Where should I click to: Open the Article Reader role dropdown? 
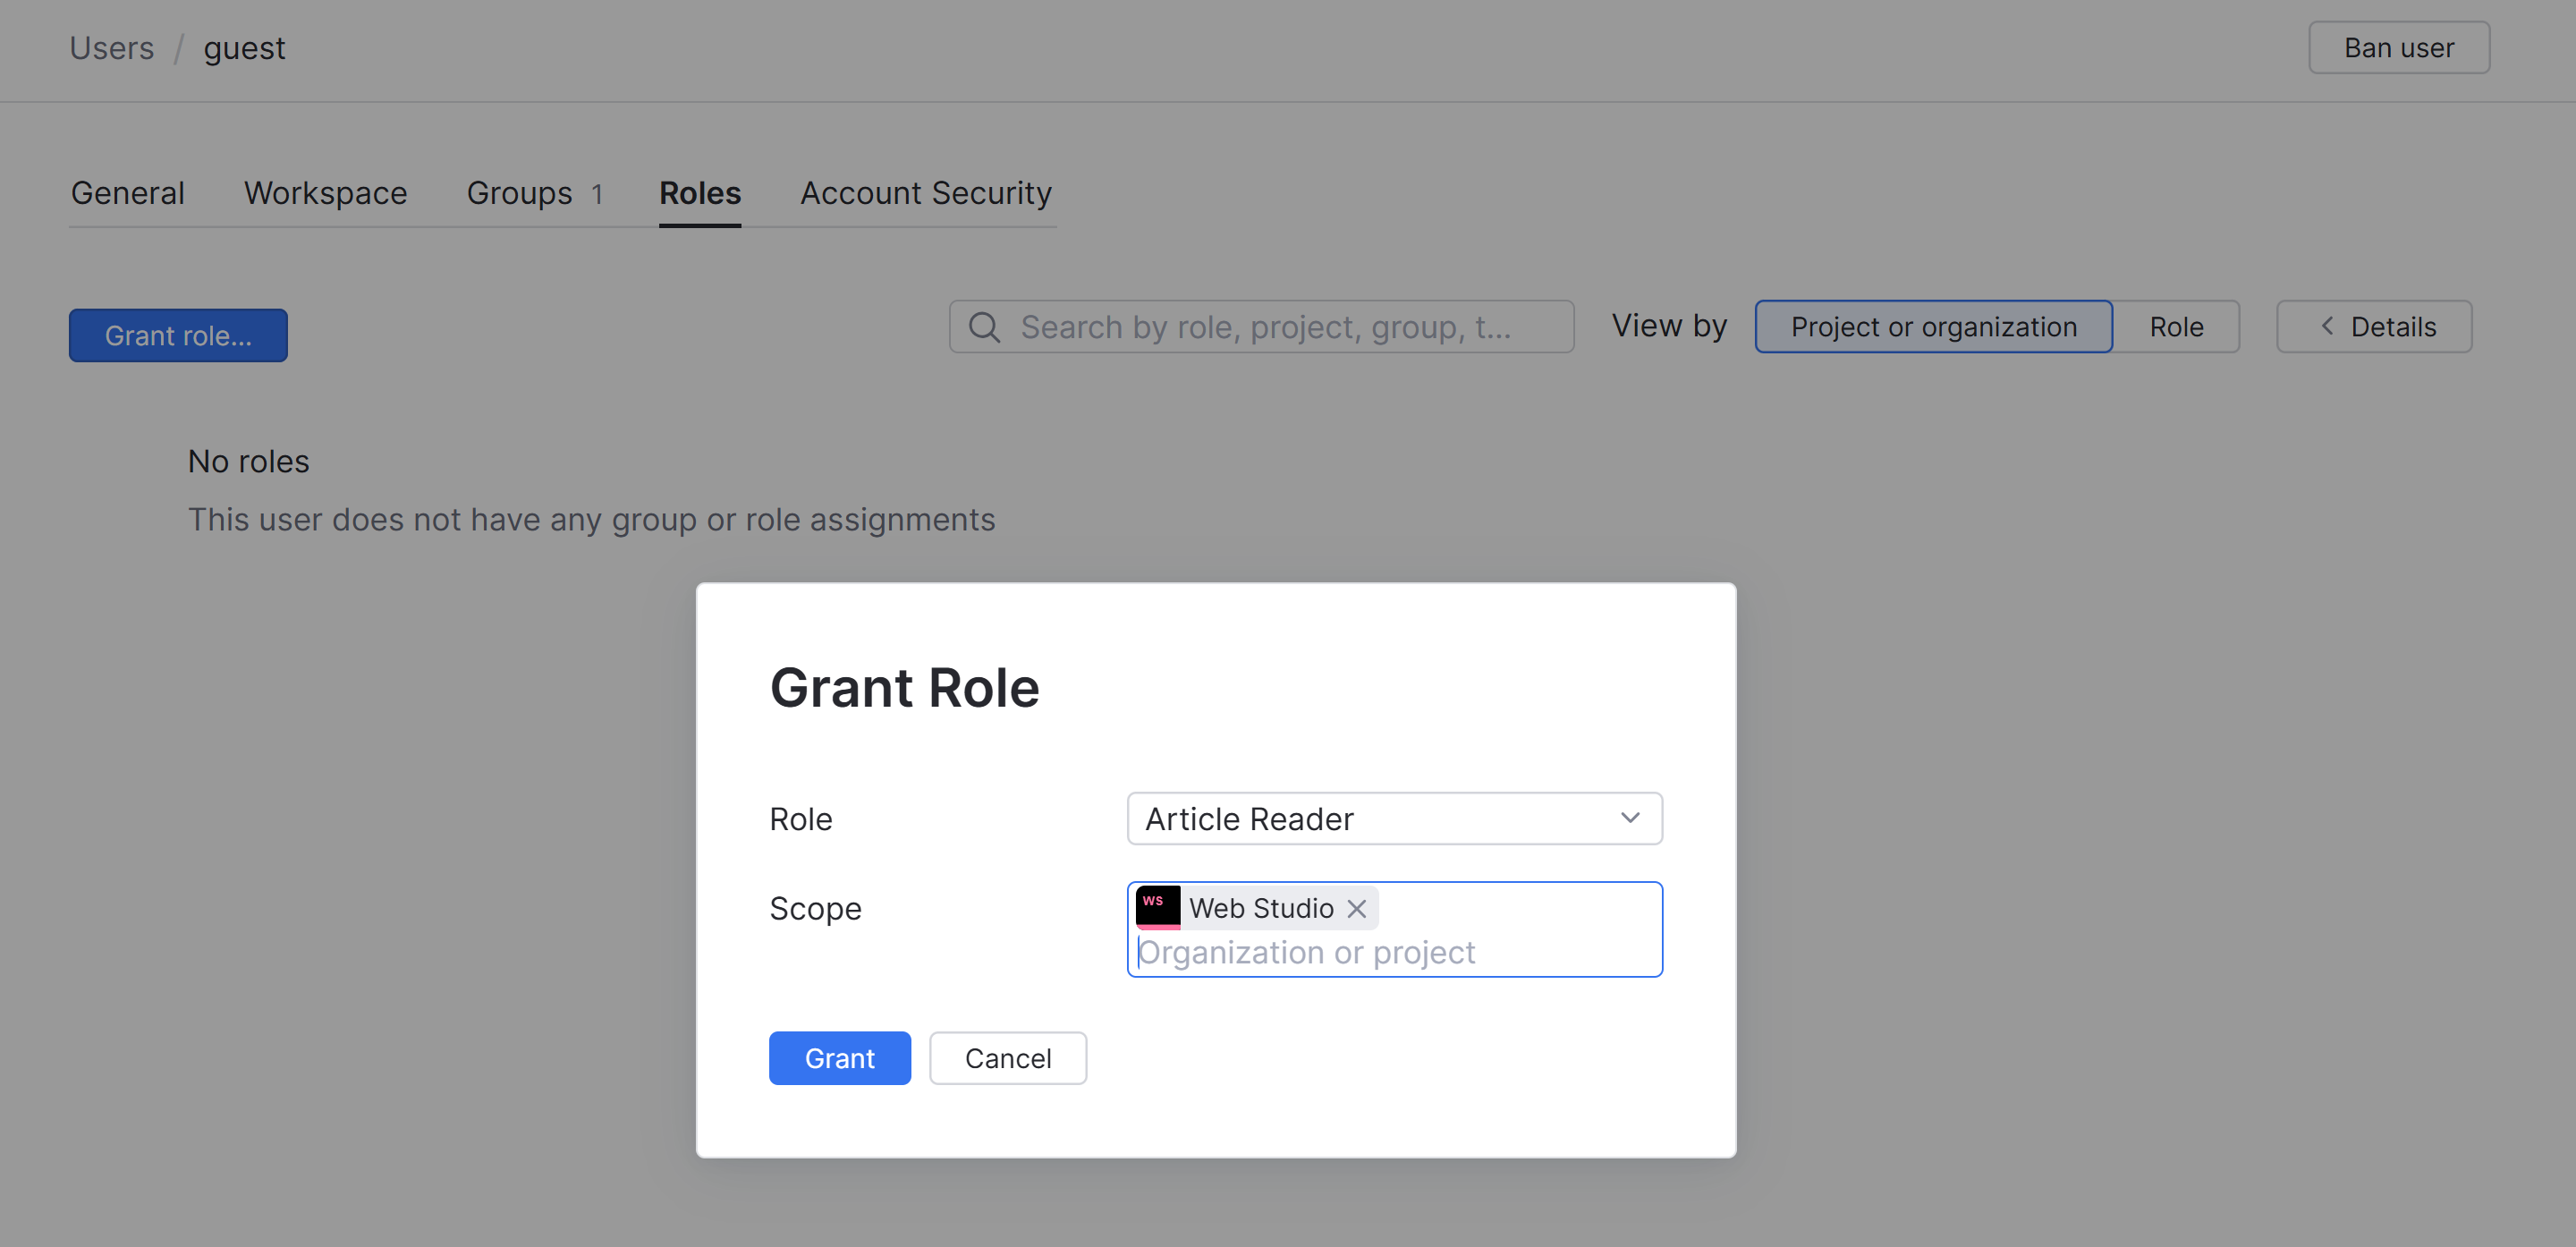pyautogui.click(x=1393, y=818)
